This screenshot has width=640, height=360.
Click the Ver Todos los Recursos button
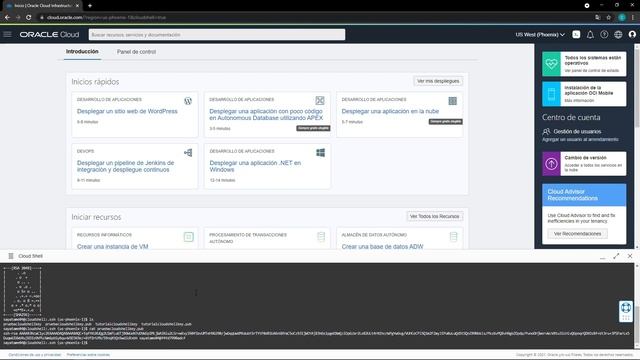click(x=435, y=216)
